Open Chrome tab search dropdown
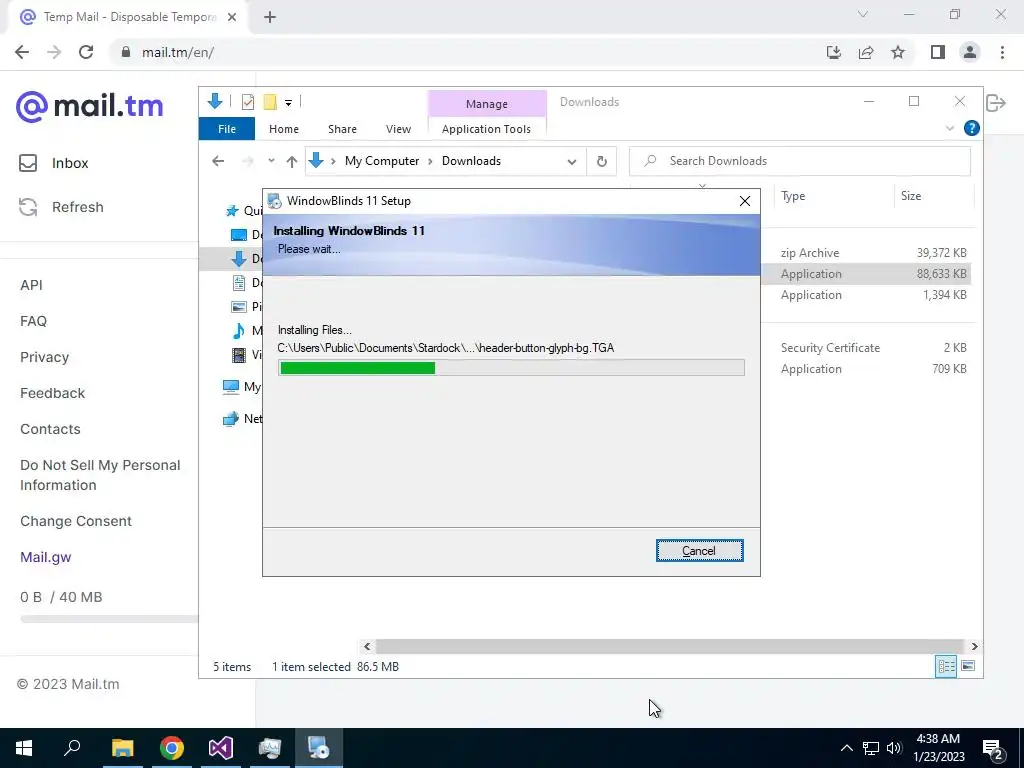Viewport: 1024px width, 768px height. point(863,14)
